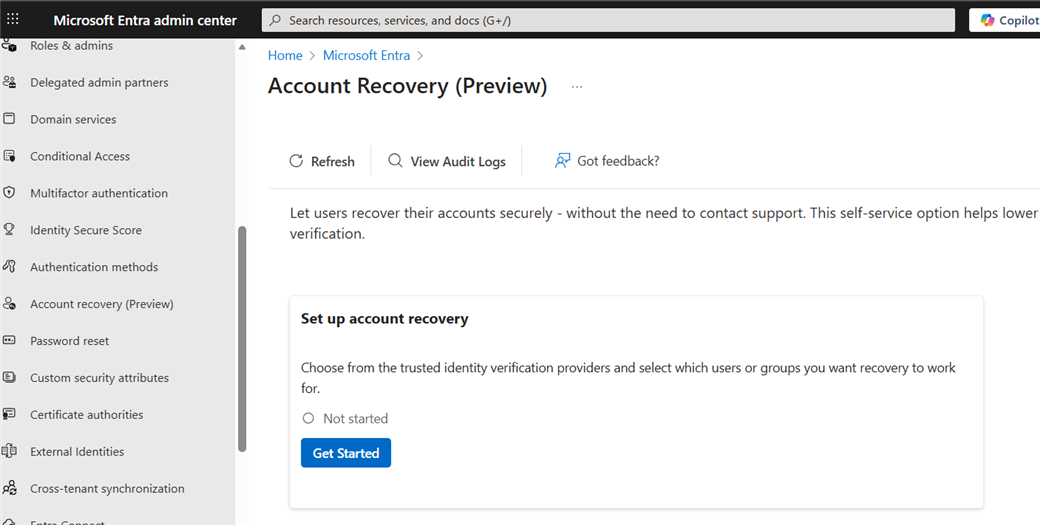Click the Authentication methods icon

10,267
